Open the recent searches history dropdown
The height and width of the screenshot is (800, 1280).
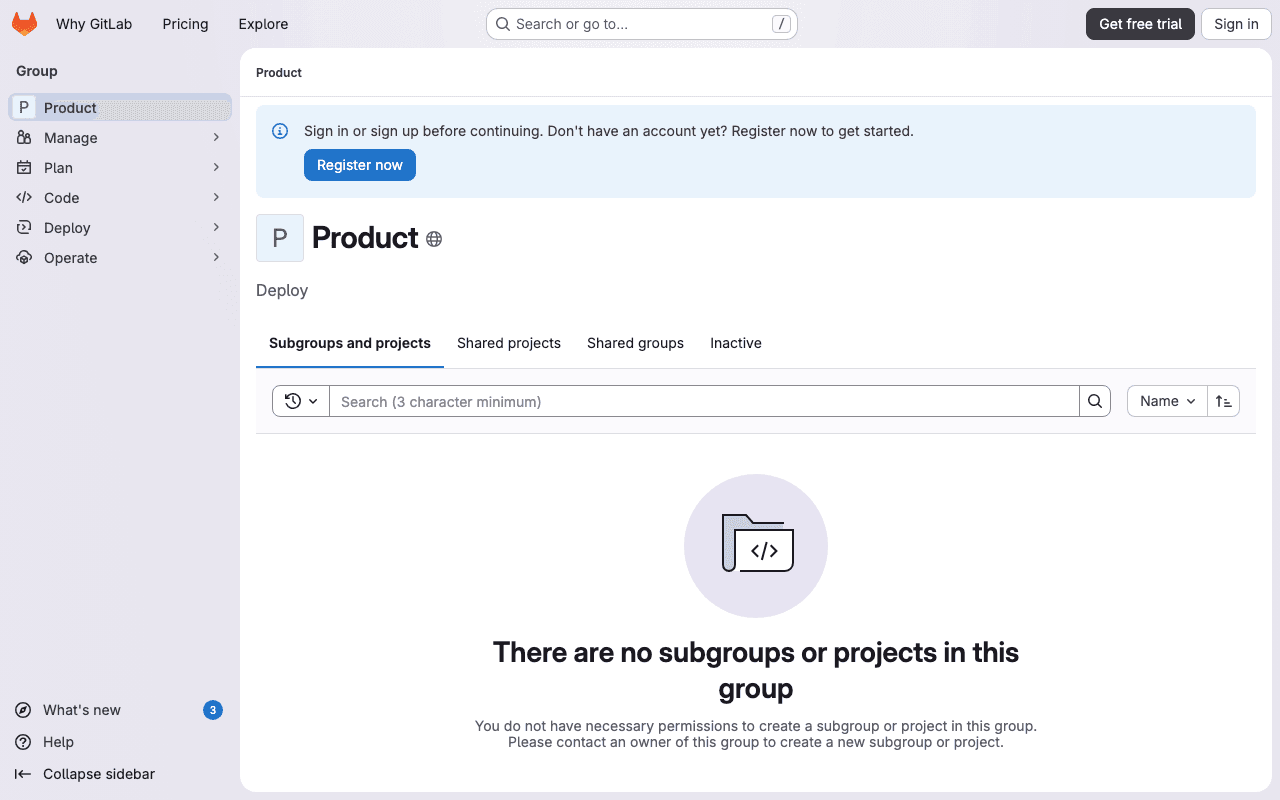(x=301, y=401)
